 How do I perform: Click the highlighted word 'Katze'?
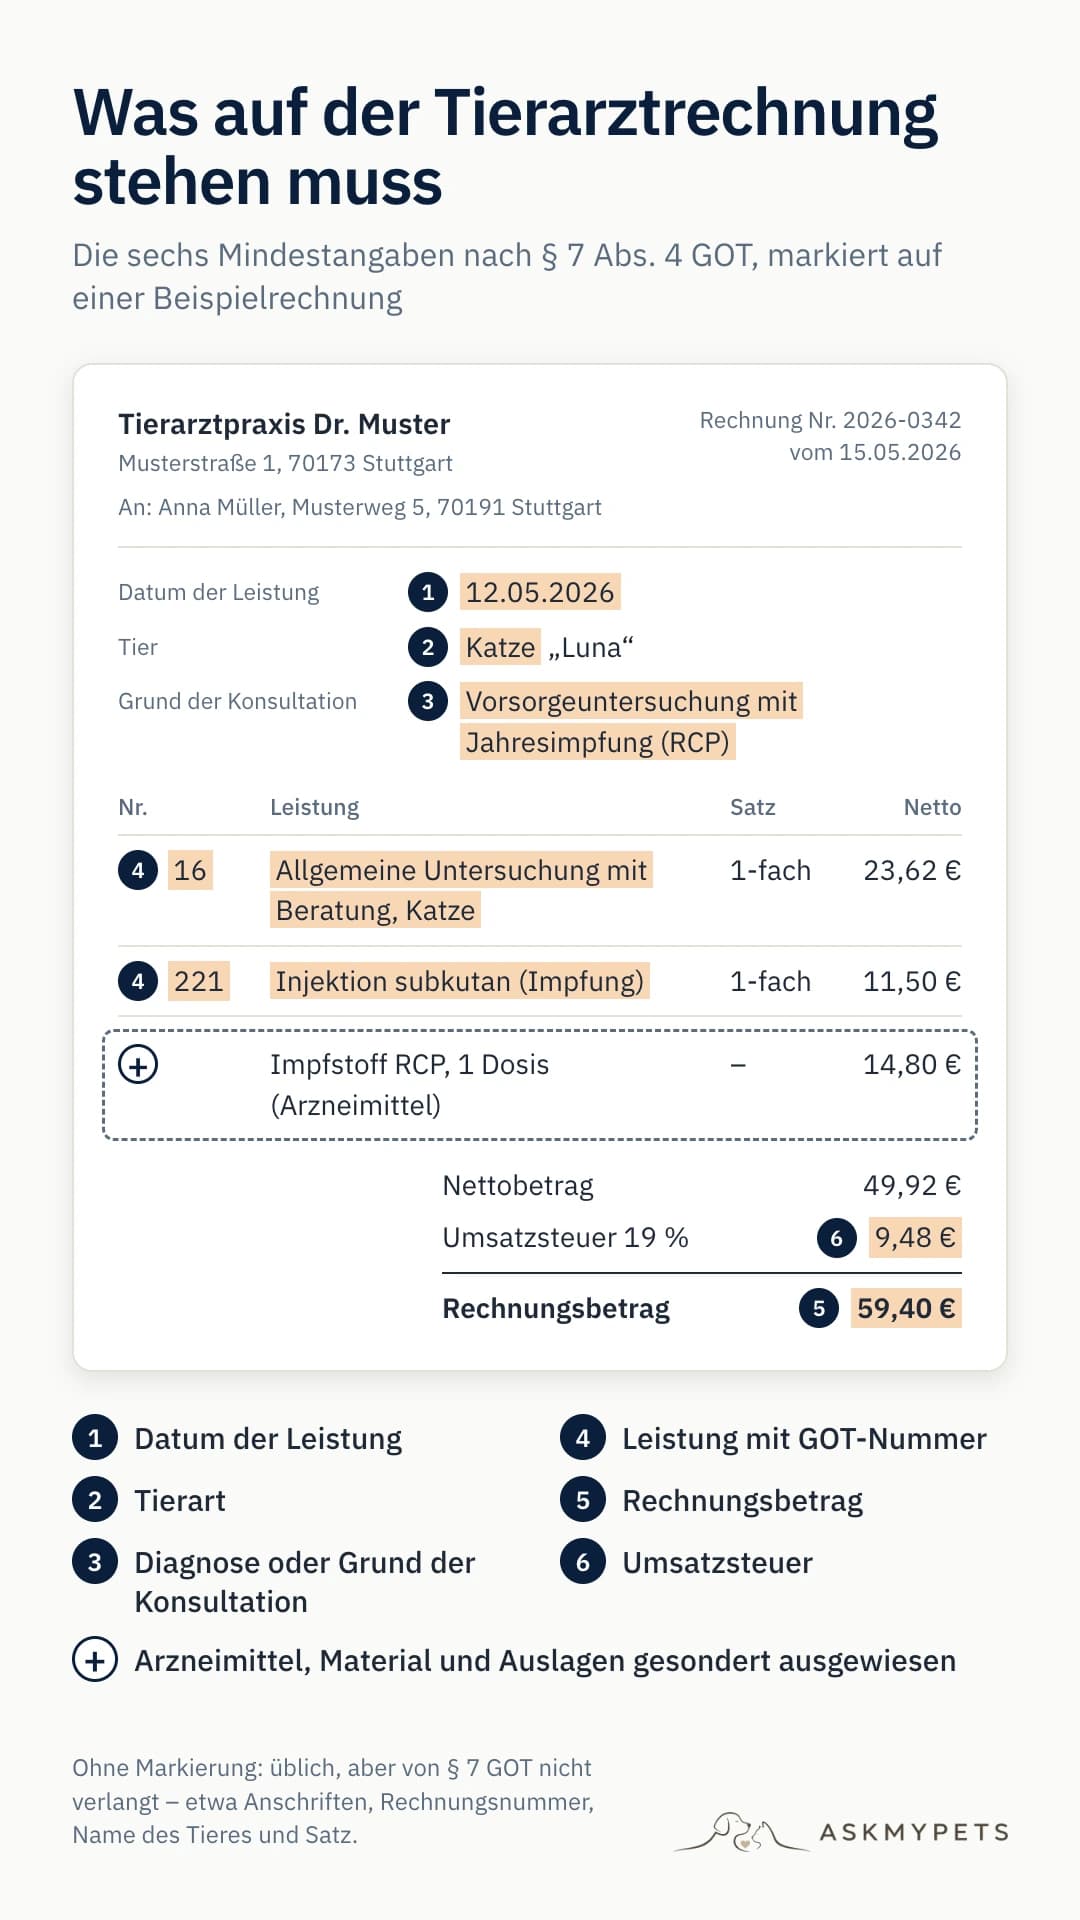coord(500,647)
